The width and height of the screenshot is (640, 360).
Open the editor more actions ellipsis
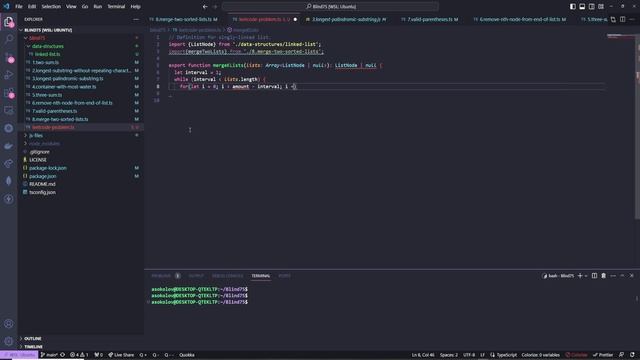point(632,19)
